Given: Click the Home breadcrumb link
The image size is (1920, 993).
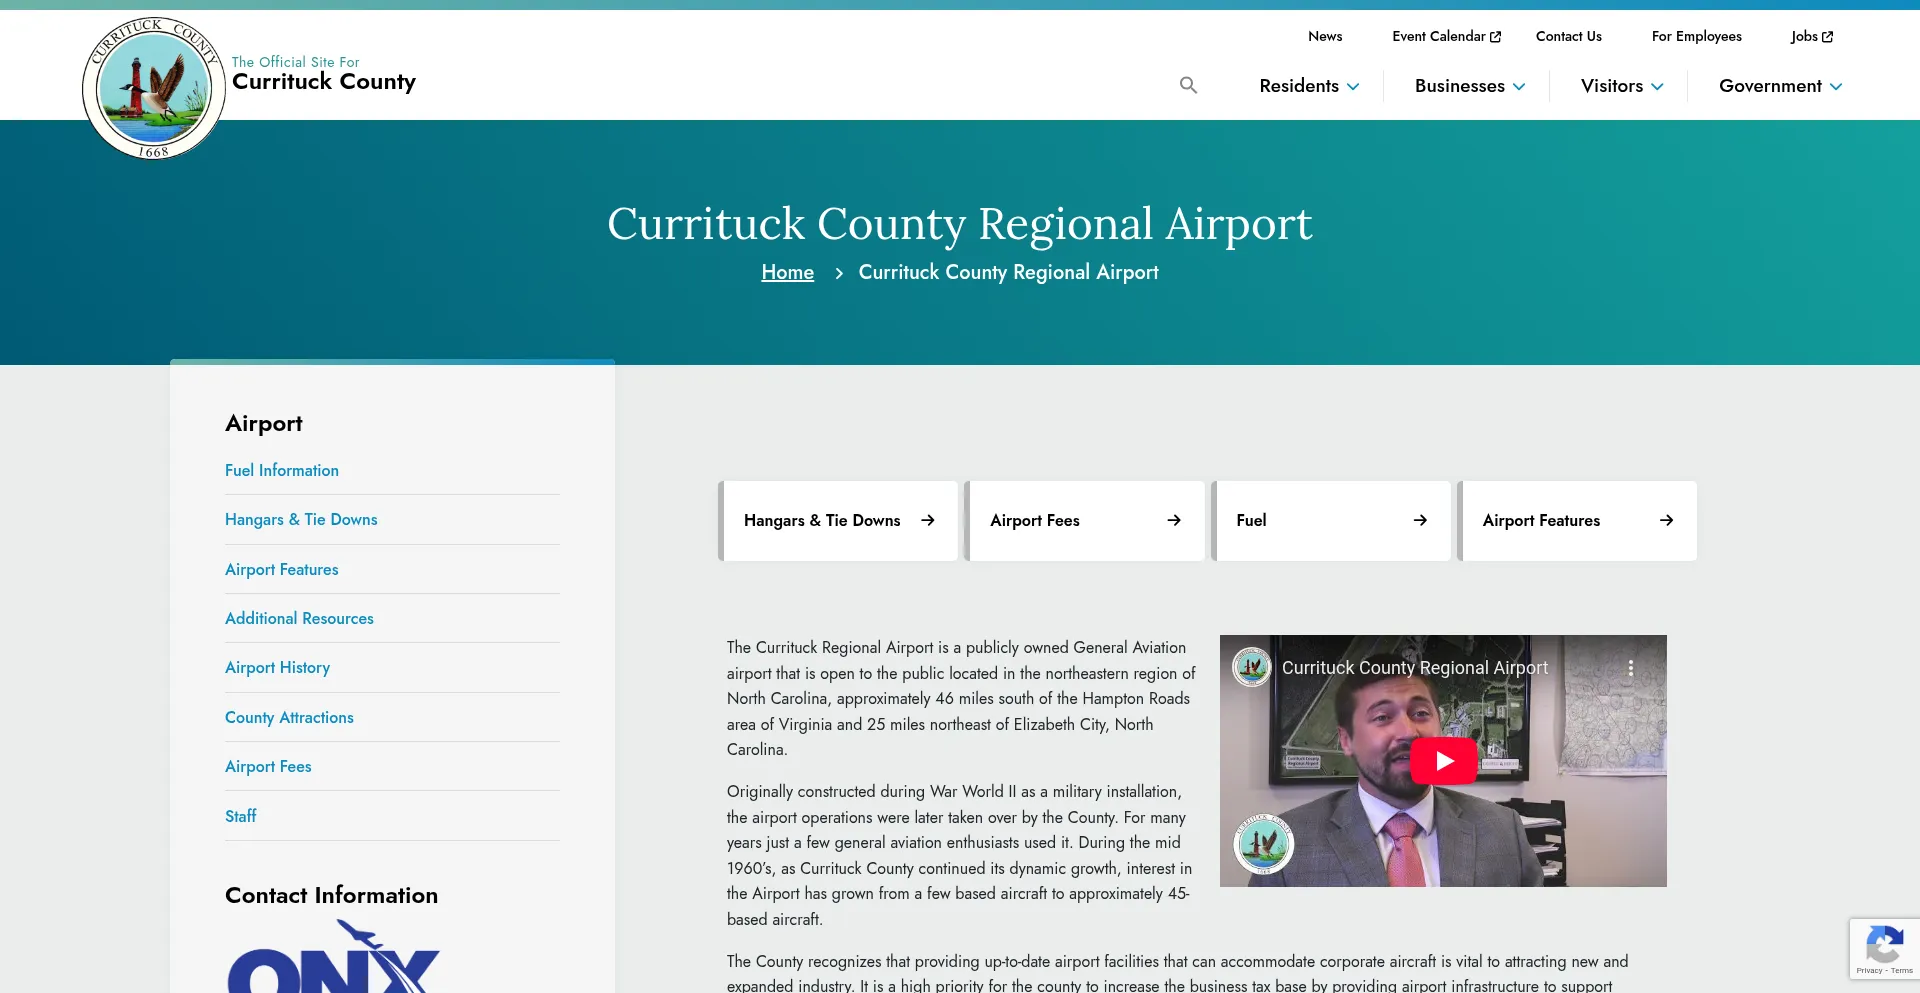Looking at the screenshot, I should click(x=787, y=272).
